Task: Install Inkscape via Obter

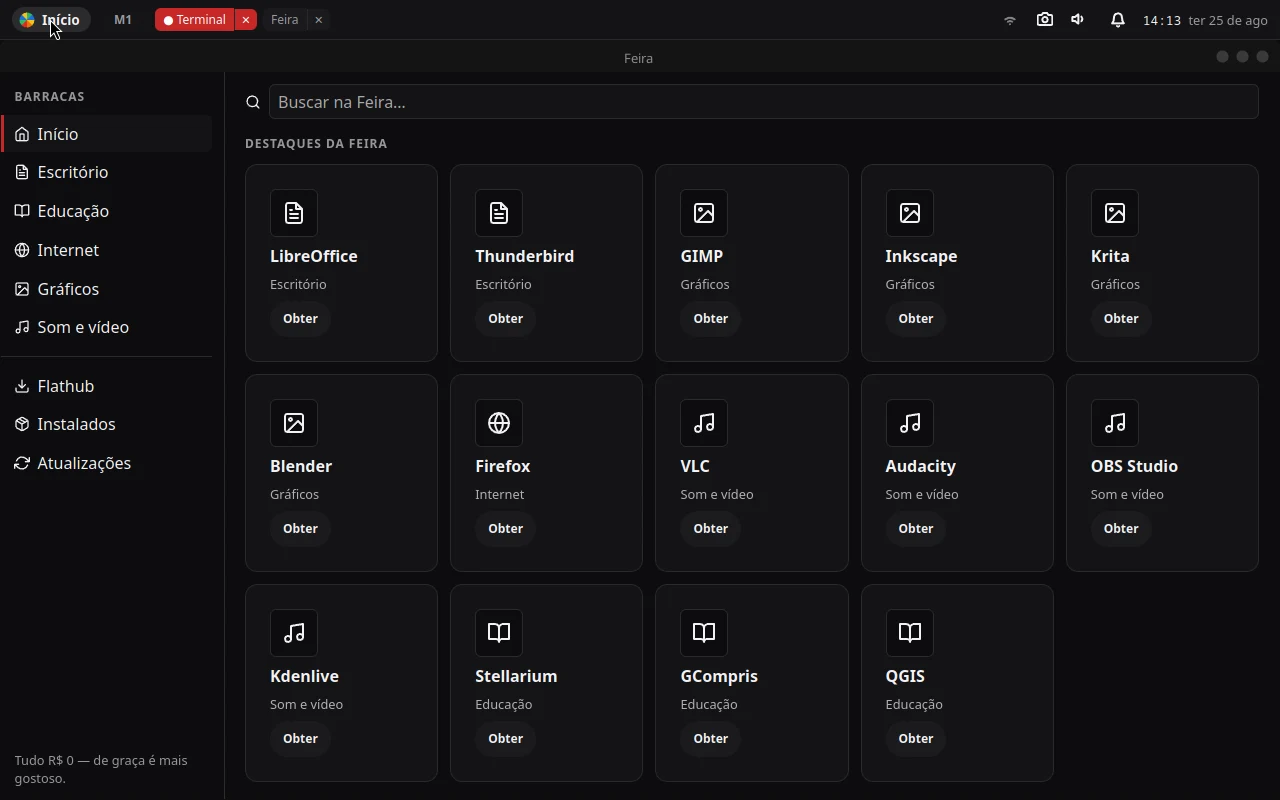Action: [x=916, y=319]
